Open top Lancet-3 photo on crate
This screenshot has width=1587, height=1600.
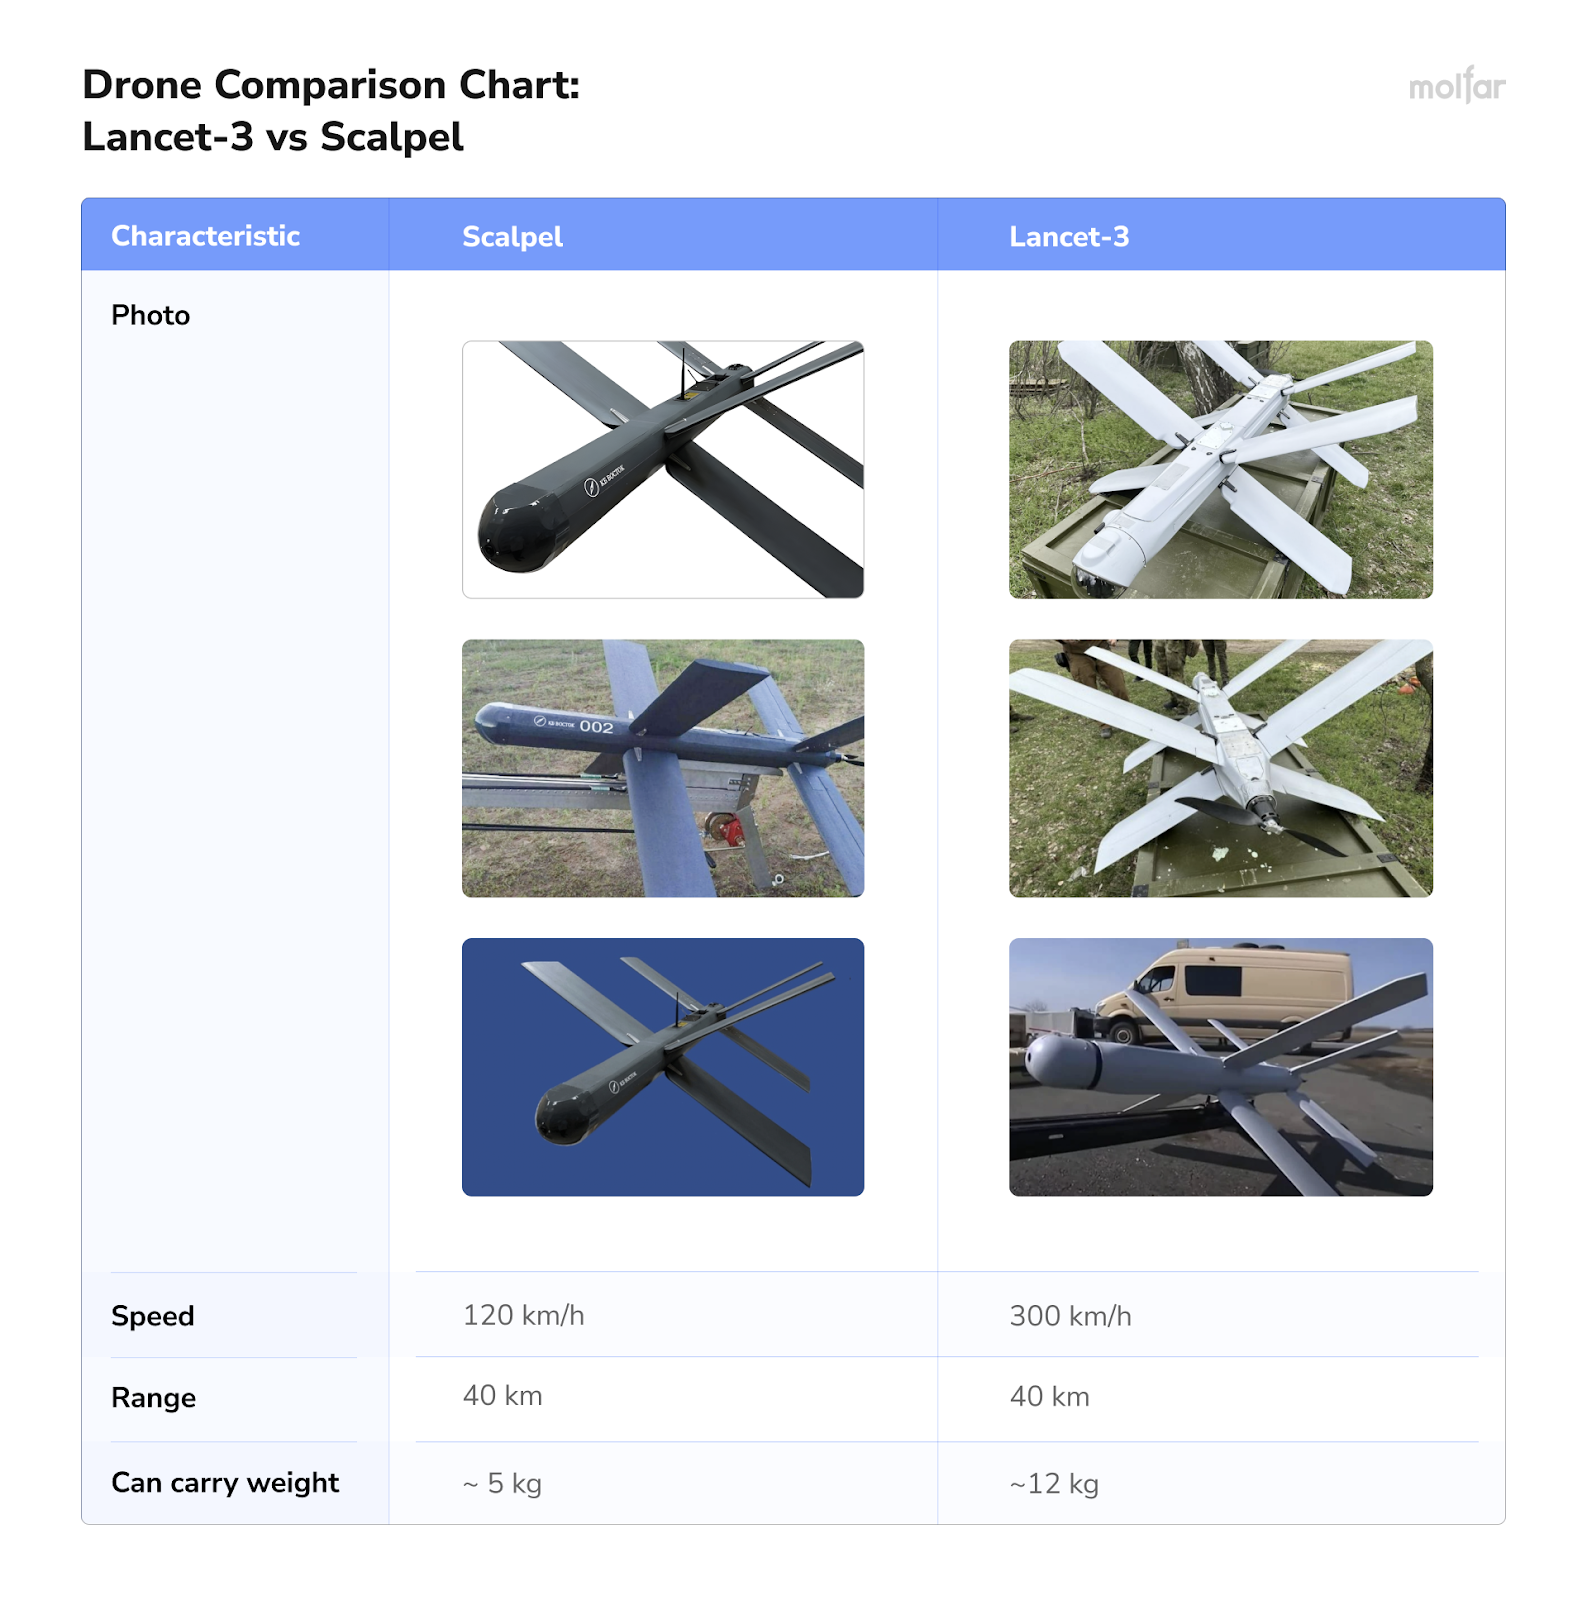(x=1220, y=469)
